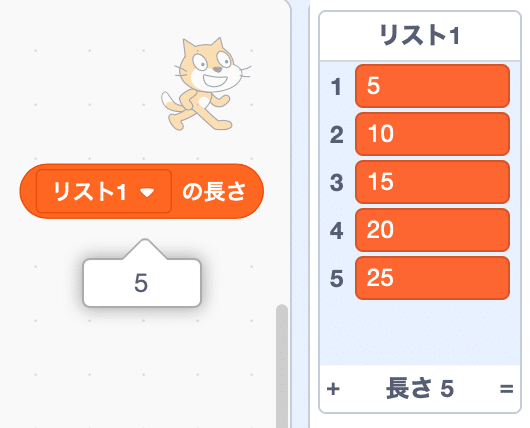The width and height of the screenshot is (530, 428).
Task: Open the リスト1 dropdown arrow in block
Action: click(x=147, y=192)
